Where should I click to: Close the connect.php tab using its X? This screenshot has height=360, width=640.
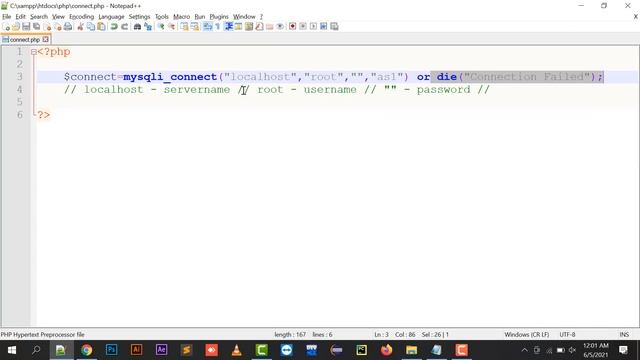(x=46, y=40)
